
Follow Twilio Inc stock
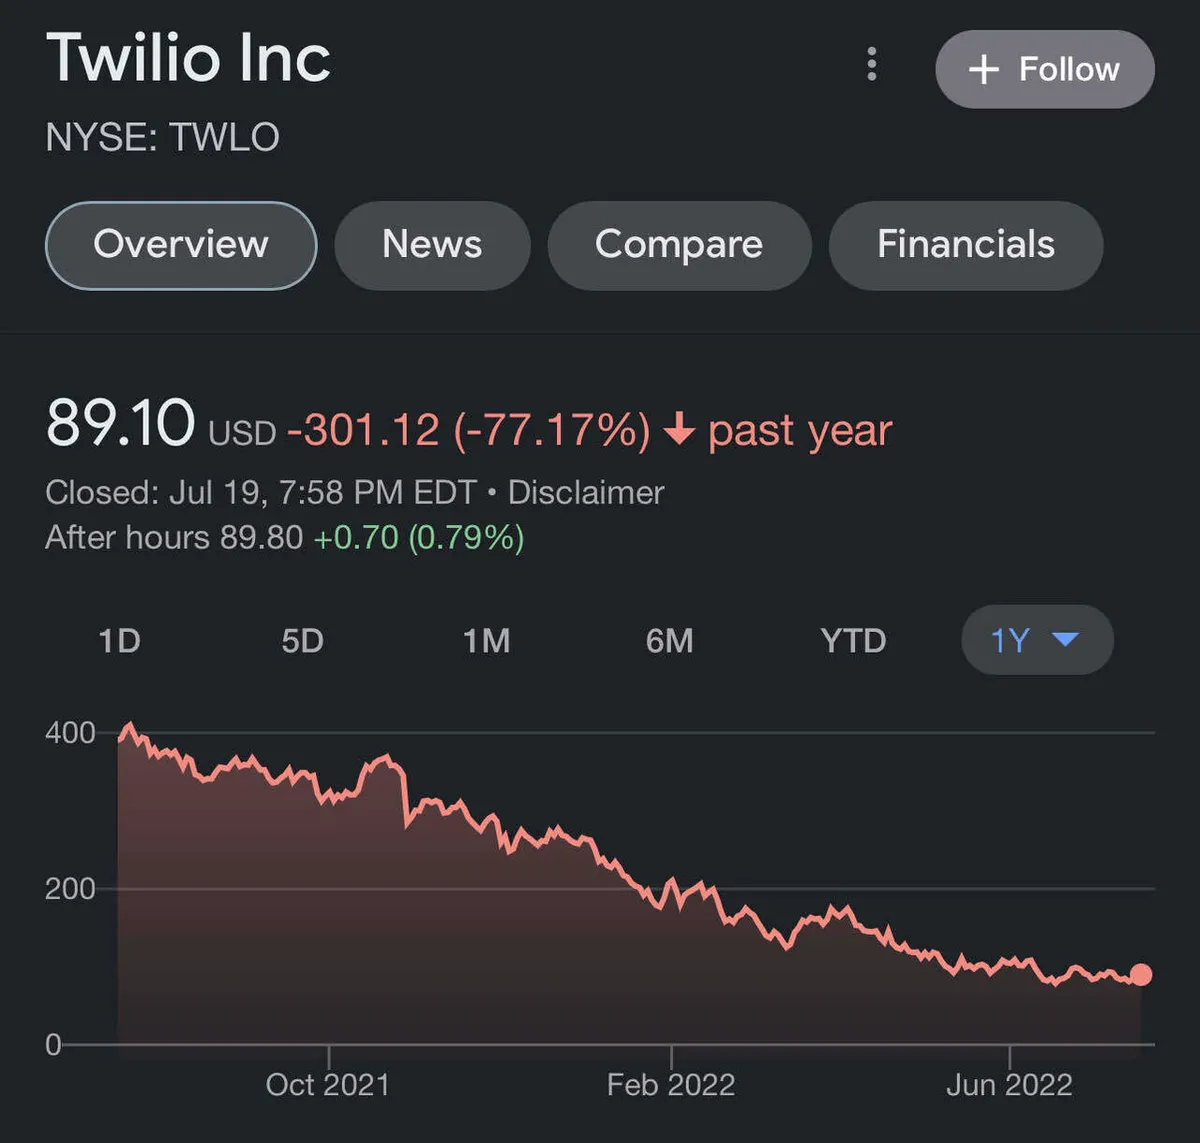[1045, 69]
